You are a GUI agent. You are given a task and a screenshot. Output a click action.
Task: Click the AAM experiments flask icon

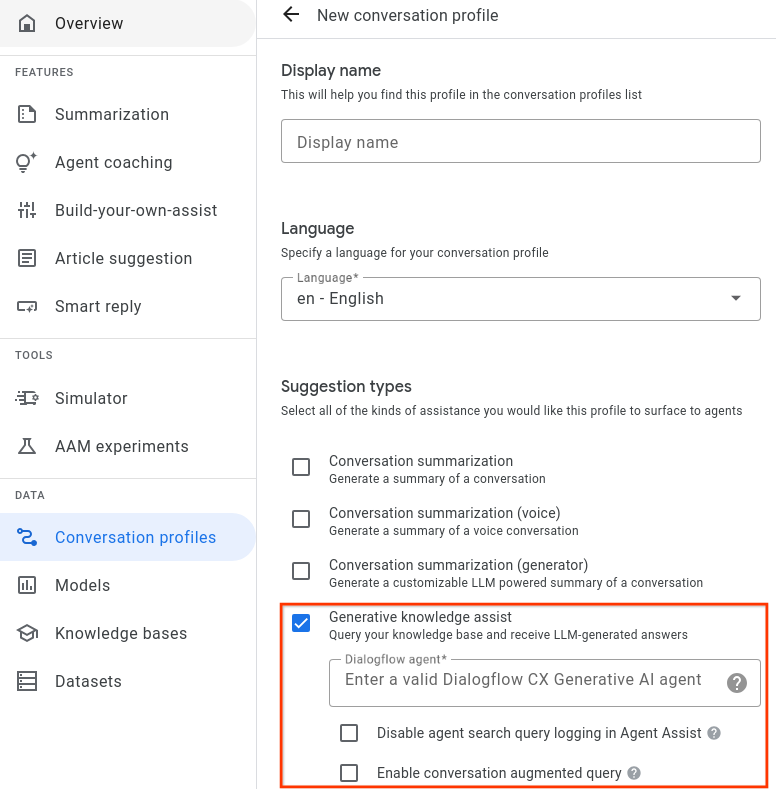(x=27, y=446)
